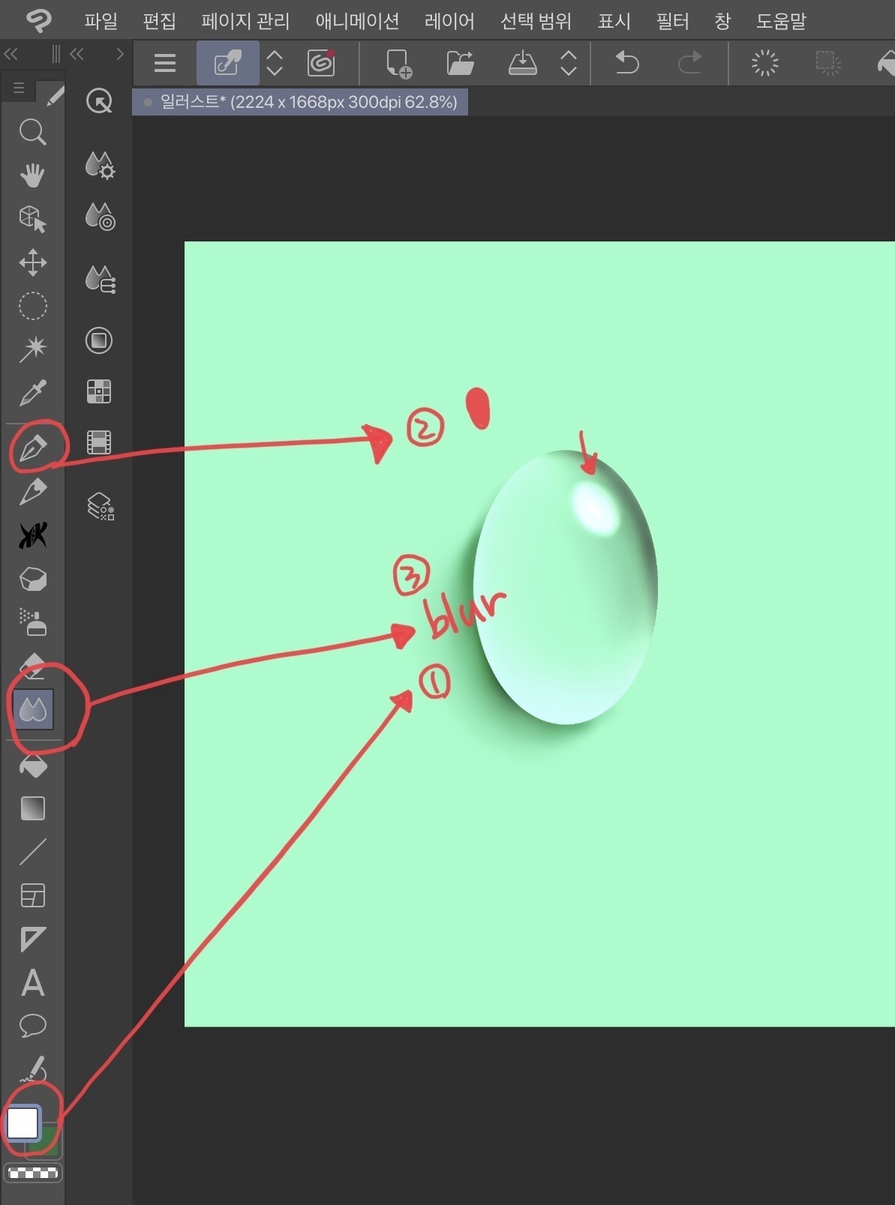Open the 창 menu

pyautogui.click(x=723, y=21)
